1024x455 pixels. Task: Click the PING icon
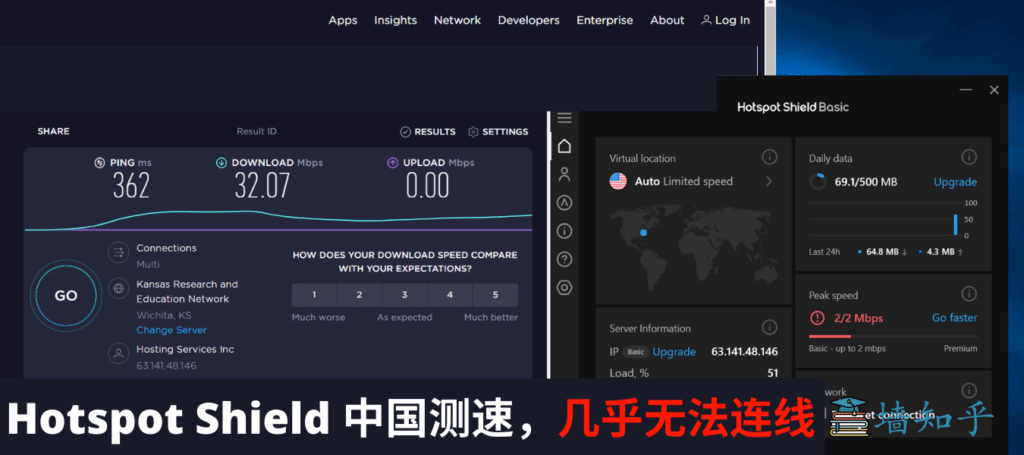tap(100, 163)
